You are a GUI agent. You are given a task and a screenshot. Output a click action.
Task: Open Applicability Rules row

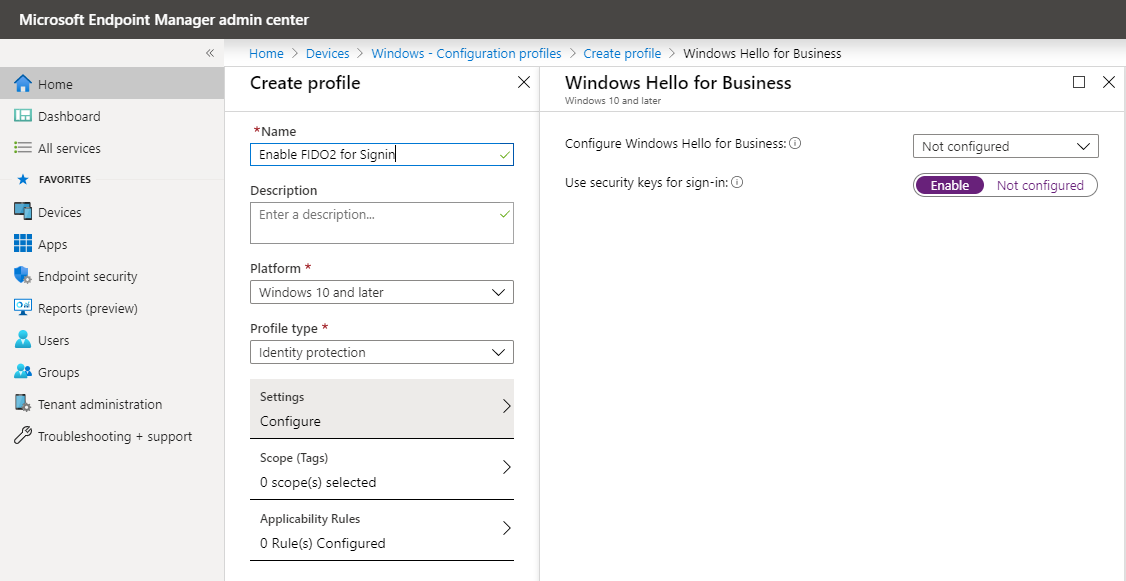pyautogui.click(x=381, y=530)
